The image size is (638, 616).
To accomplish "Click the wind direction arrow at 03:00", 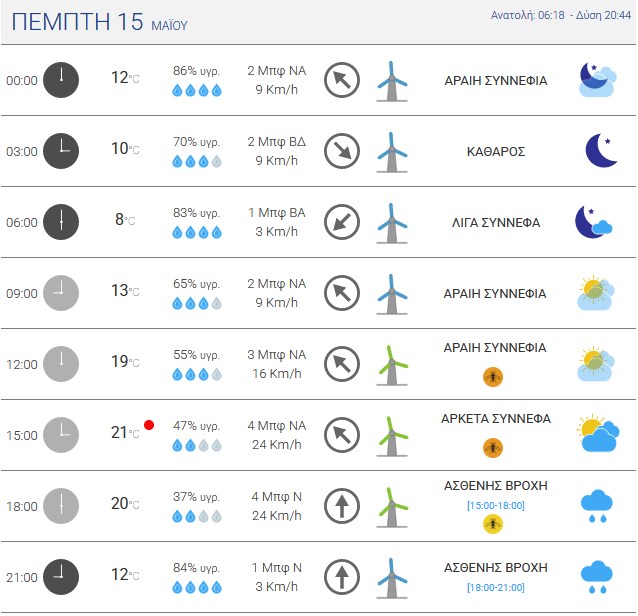I will coord(342,151).
